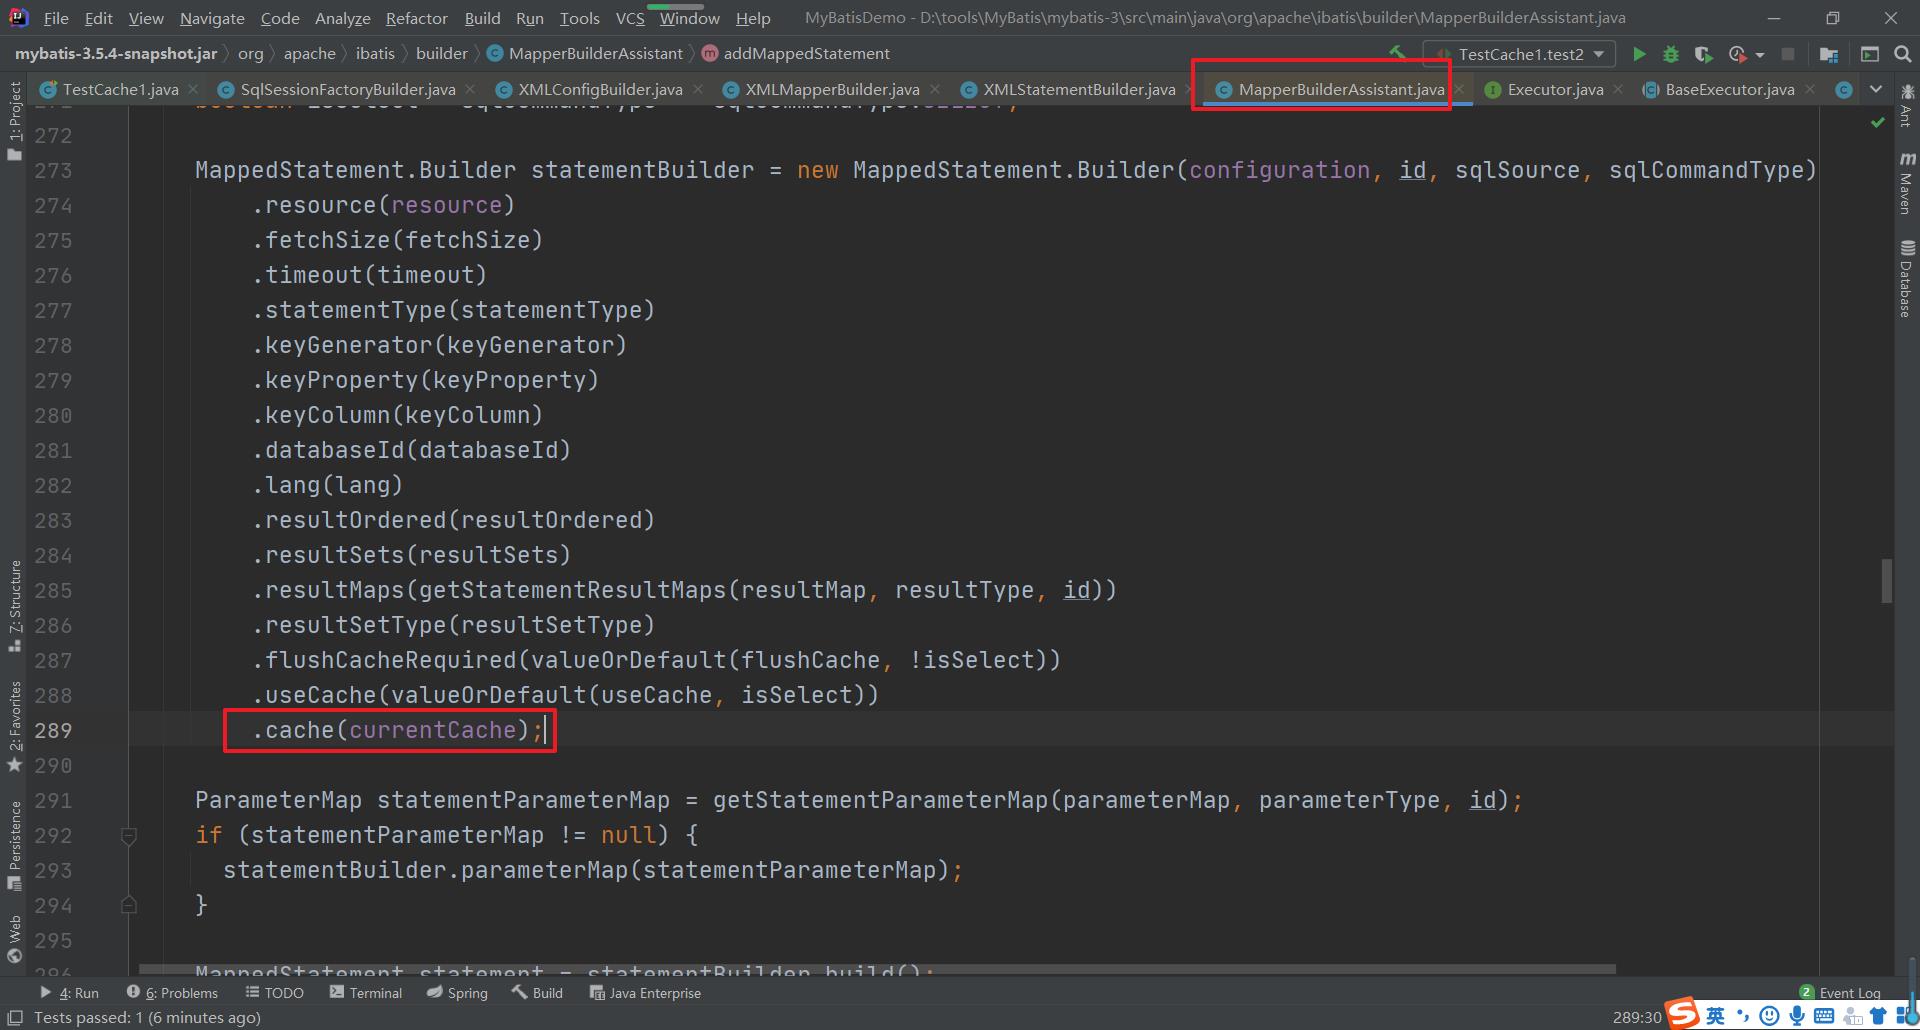Open the Database tool window

click(1906, 278)
